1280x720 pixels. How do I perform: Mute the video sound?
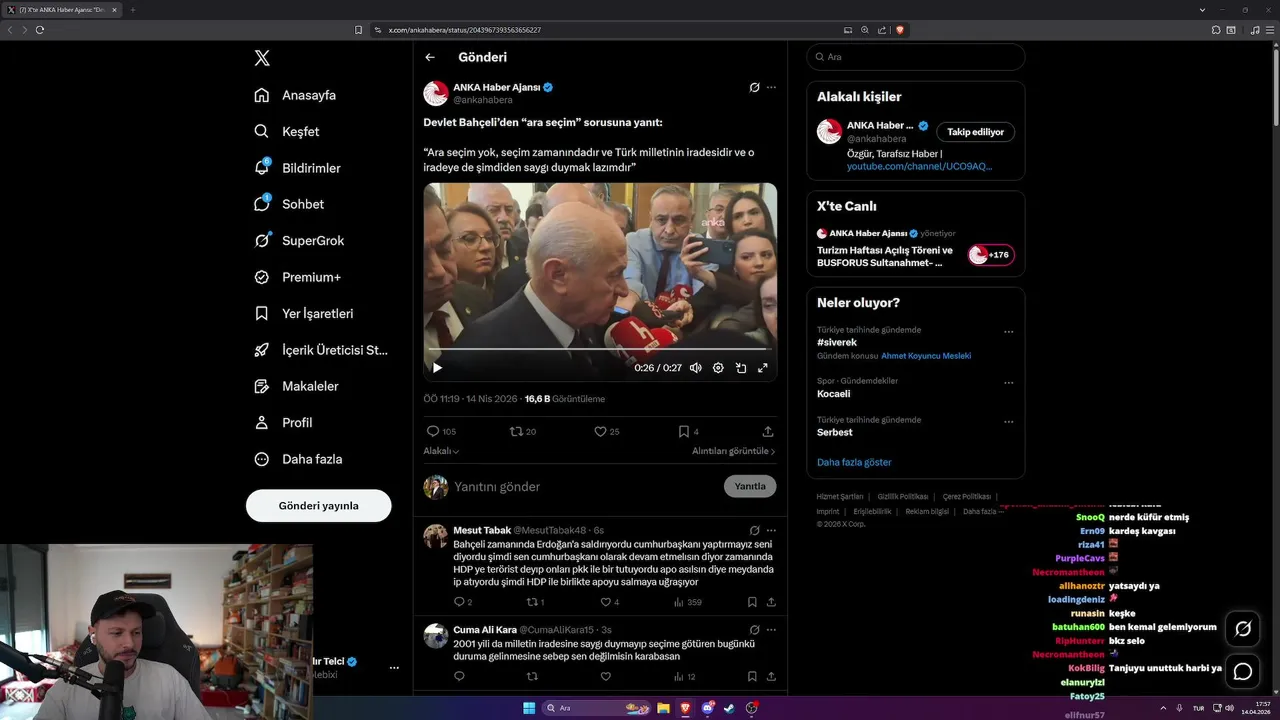[696, 368]
